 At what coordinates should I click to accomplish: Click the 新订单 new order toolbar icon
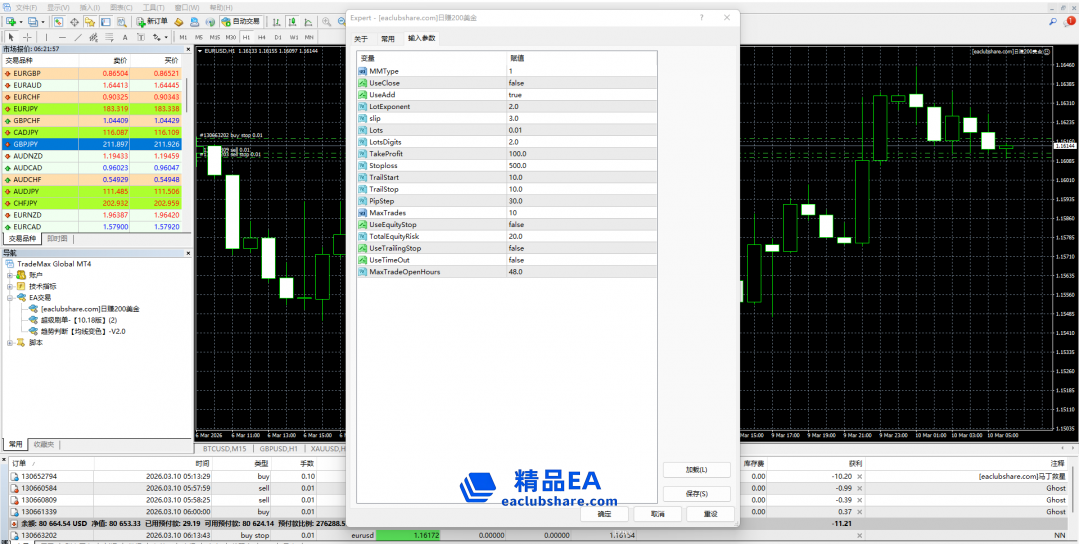pyautogui.click(x=150, y=21)
